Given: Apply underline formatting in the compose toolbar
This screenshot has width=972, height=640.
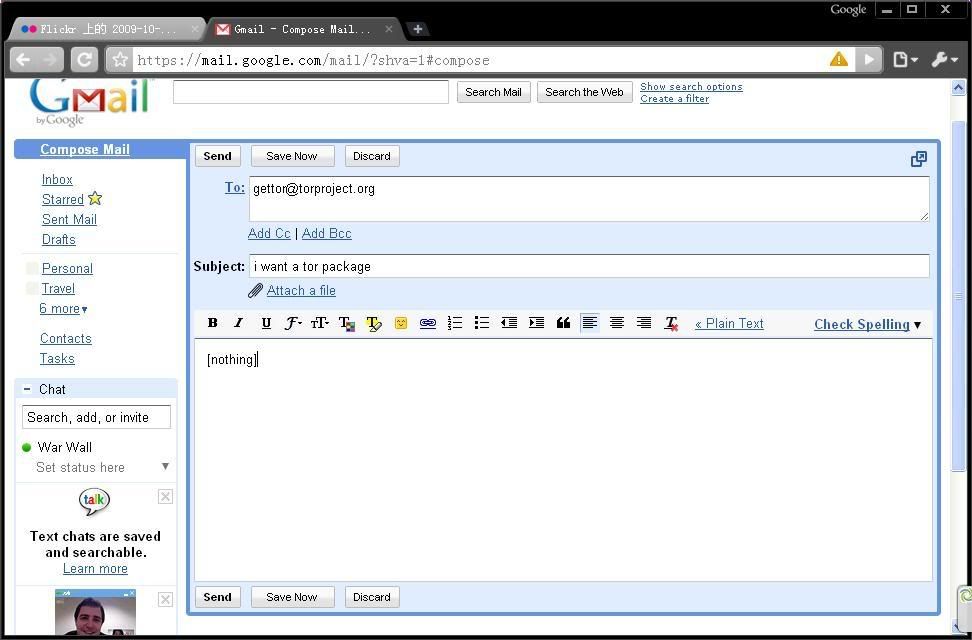Looking at the screenshot, I should (x=266, y=322).
